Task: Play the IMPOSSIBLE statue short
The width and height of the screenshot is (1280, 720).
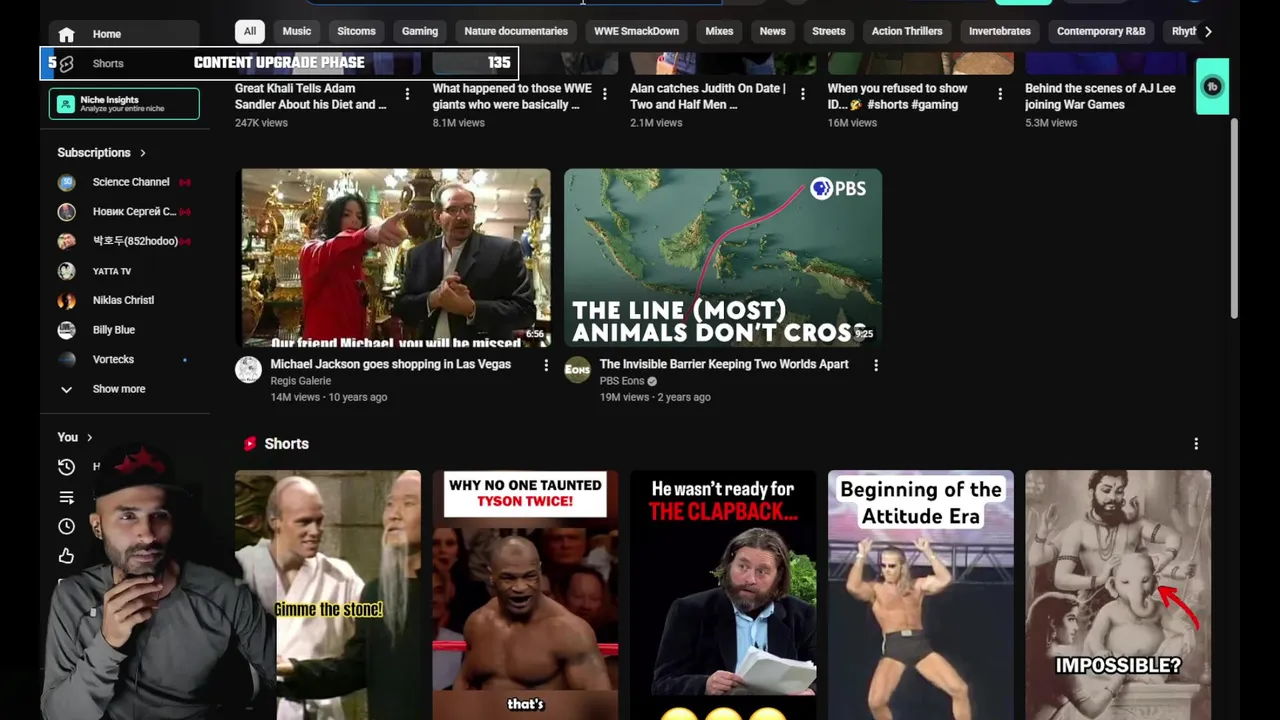Action: point(1118,595)
